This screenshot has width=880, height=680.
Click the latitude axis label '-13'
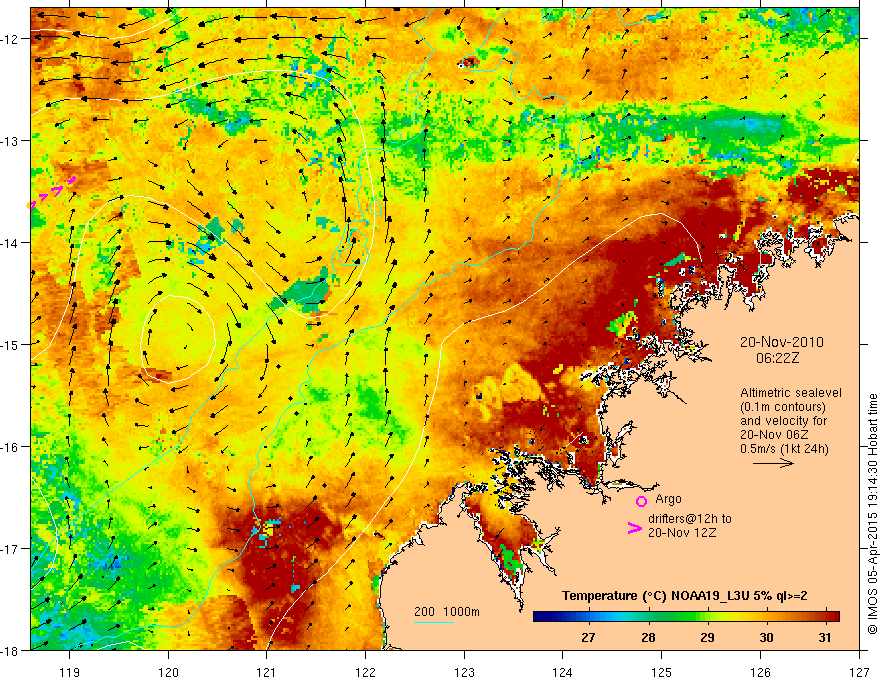coord(11,141)
